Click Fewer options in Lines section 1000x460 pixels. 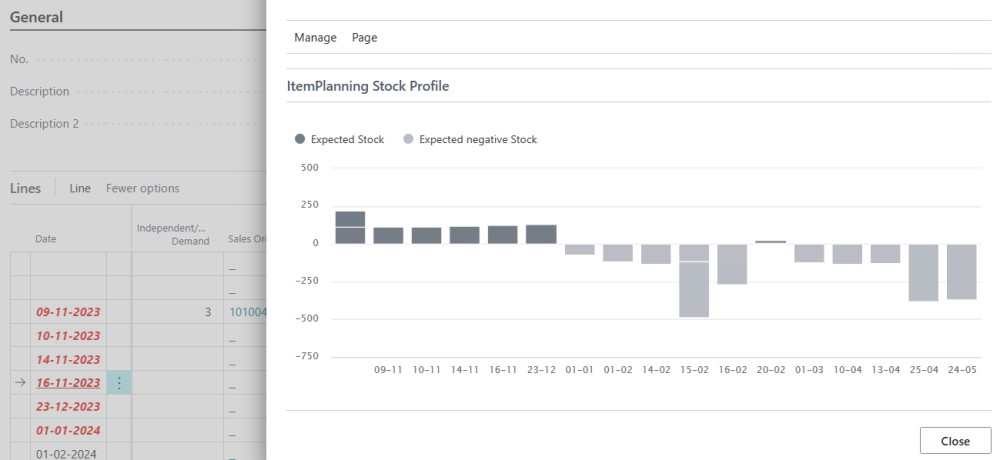click(x=143, y=188)
